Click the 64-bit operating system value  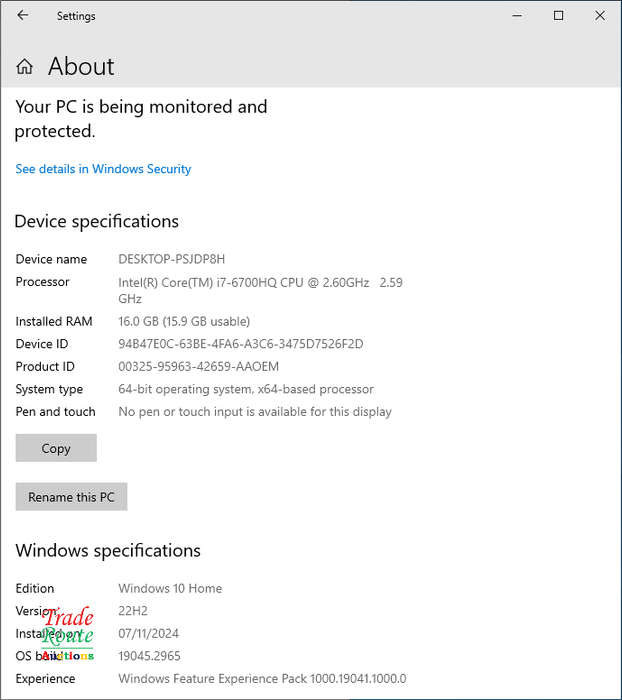(x=246, y=389)
